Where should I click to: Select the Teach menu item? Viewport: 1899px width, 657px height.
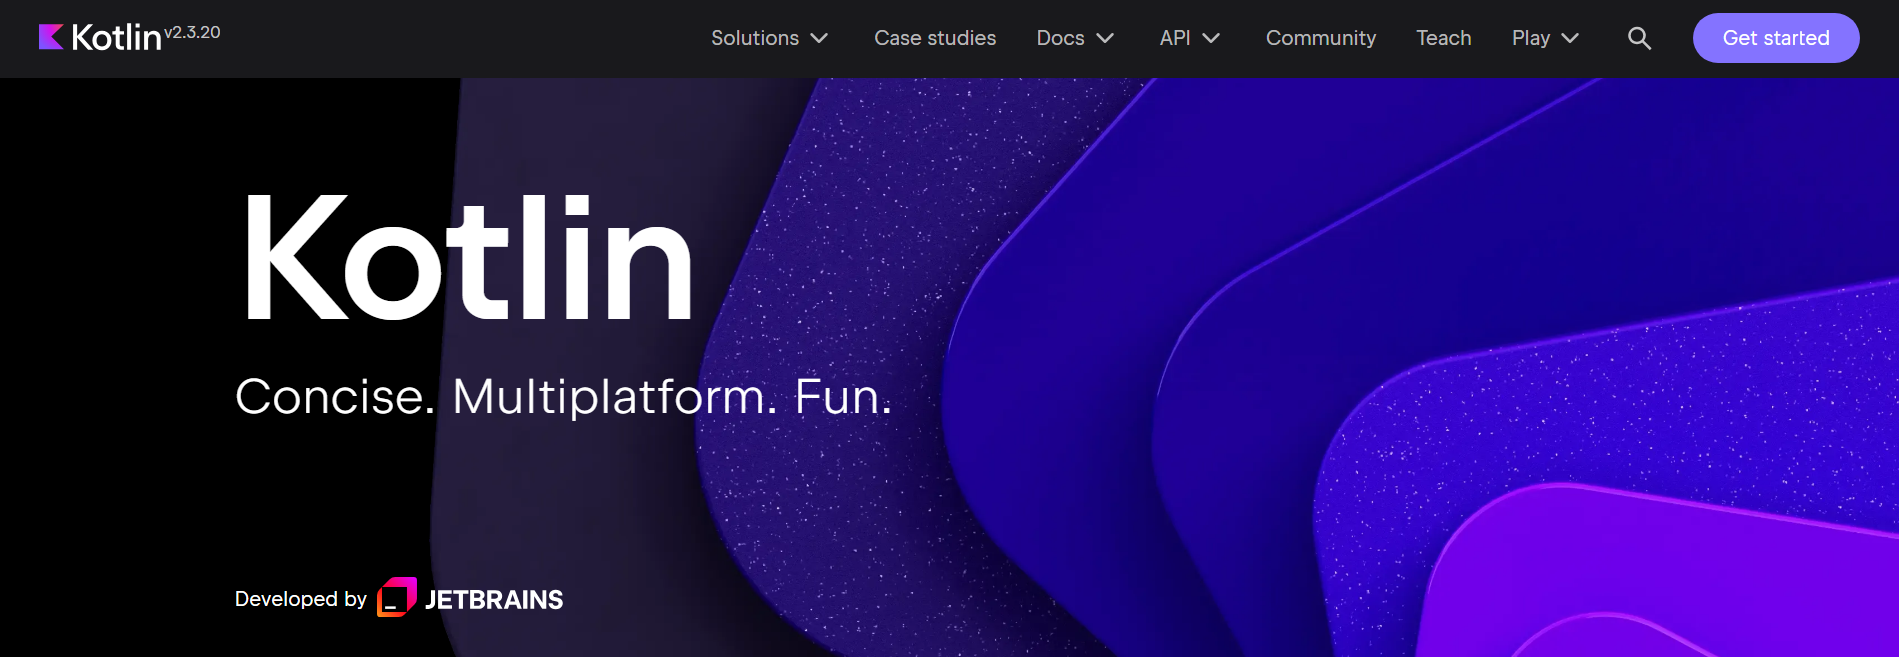tap(1443, 38)
